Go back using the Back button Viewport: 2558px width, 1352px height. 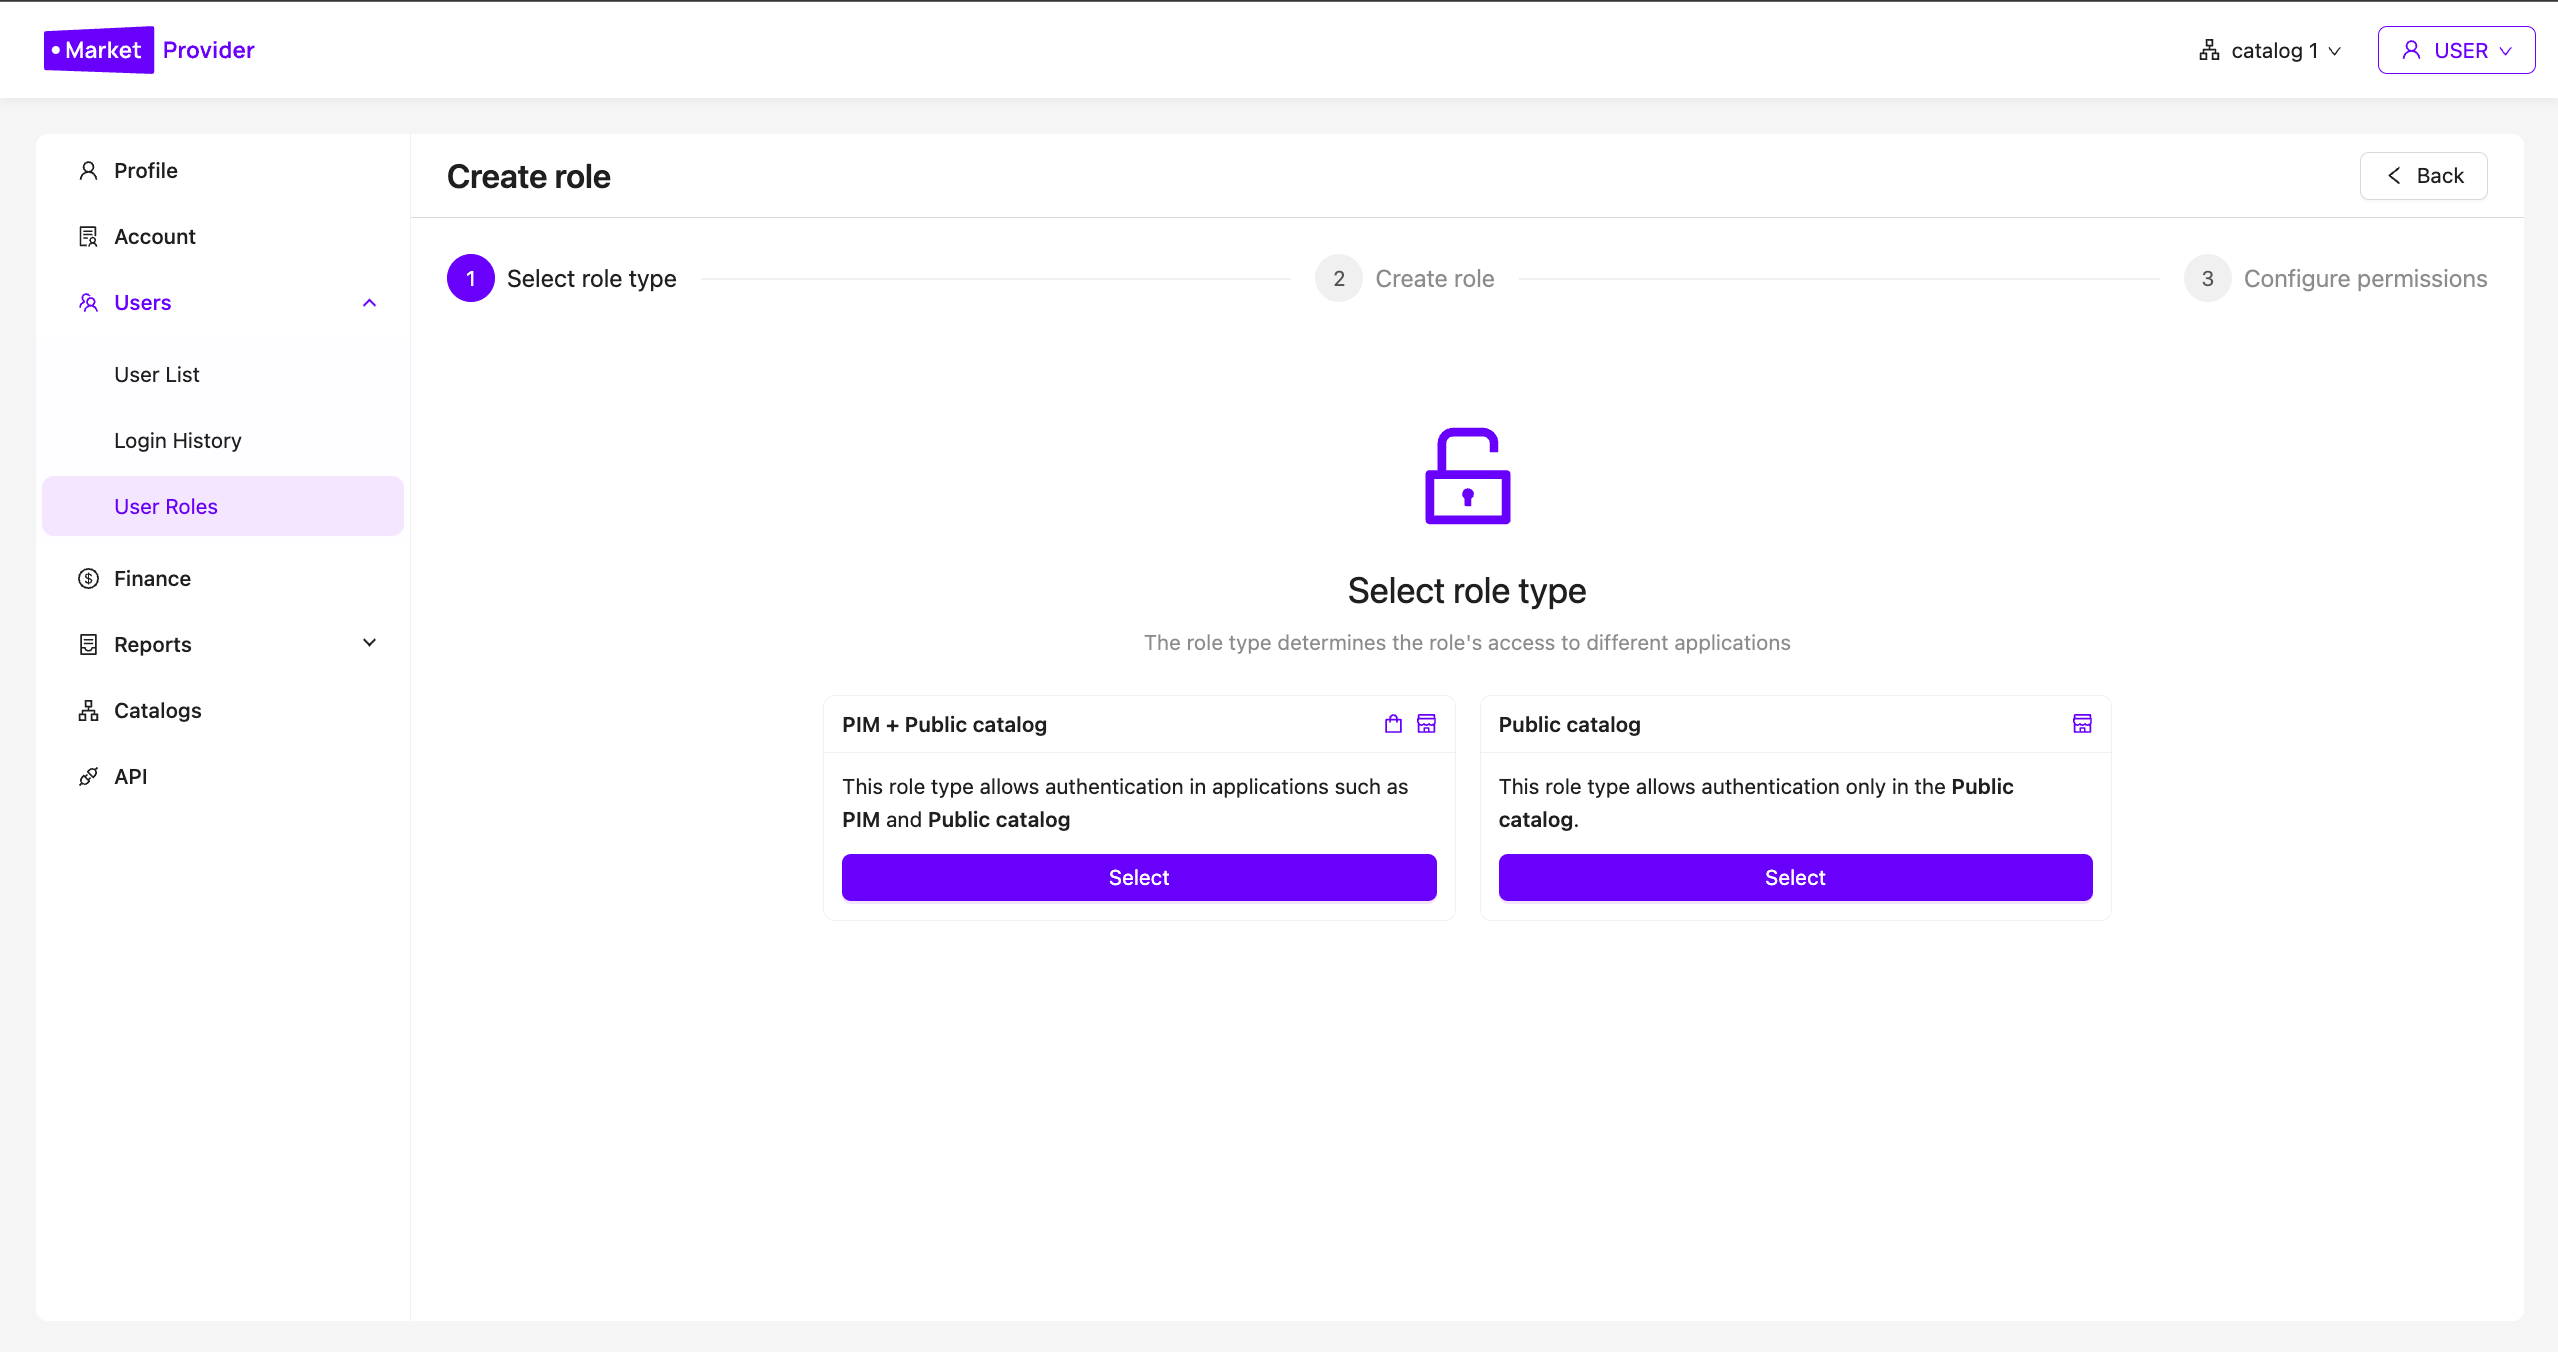2423,176
